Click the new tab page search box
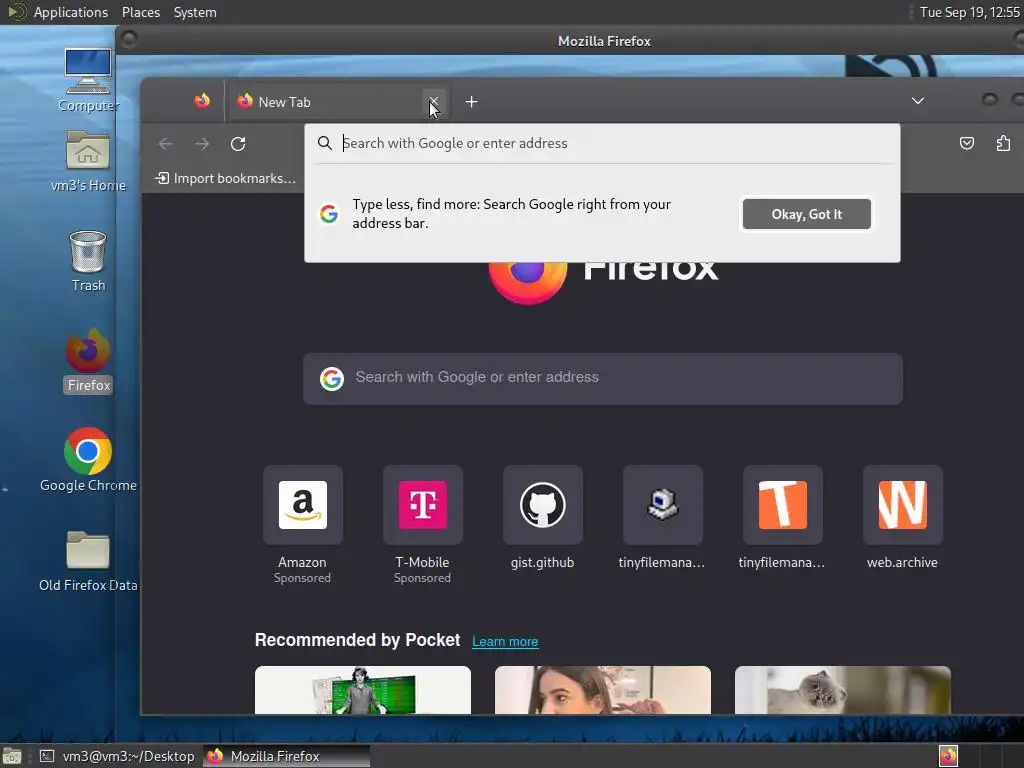 click(x=603, y=378)
